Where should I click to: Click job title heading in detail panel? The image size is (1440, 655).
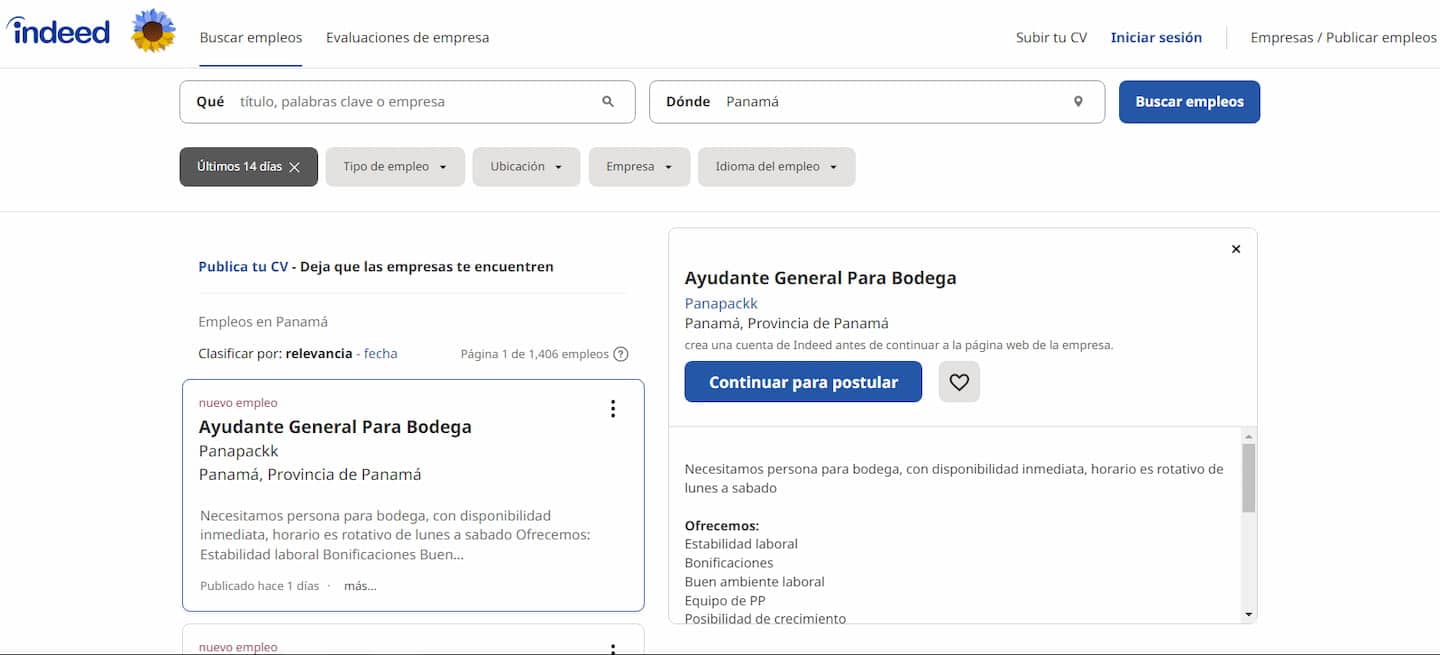pyautogui.click(x=820, y=278)
